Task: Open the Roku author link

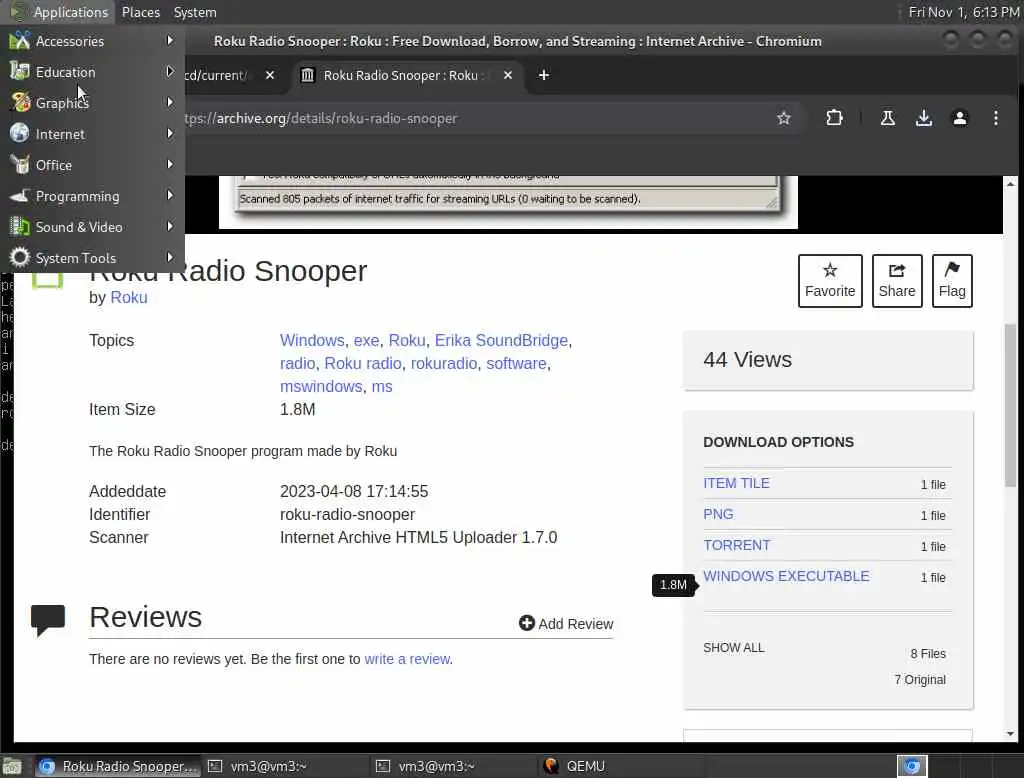Action: (x=129, y=297)
